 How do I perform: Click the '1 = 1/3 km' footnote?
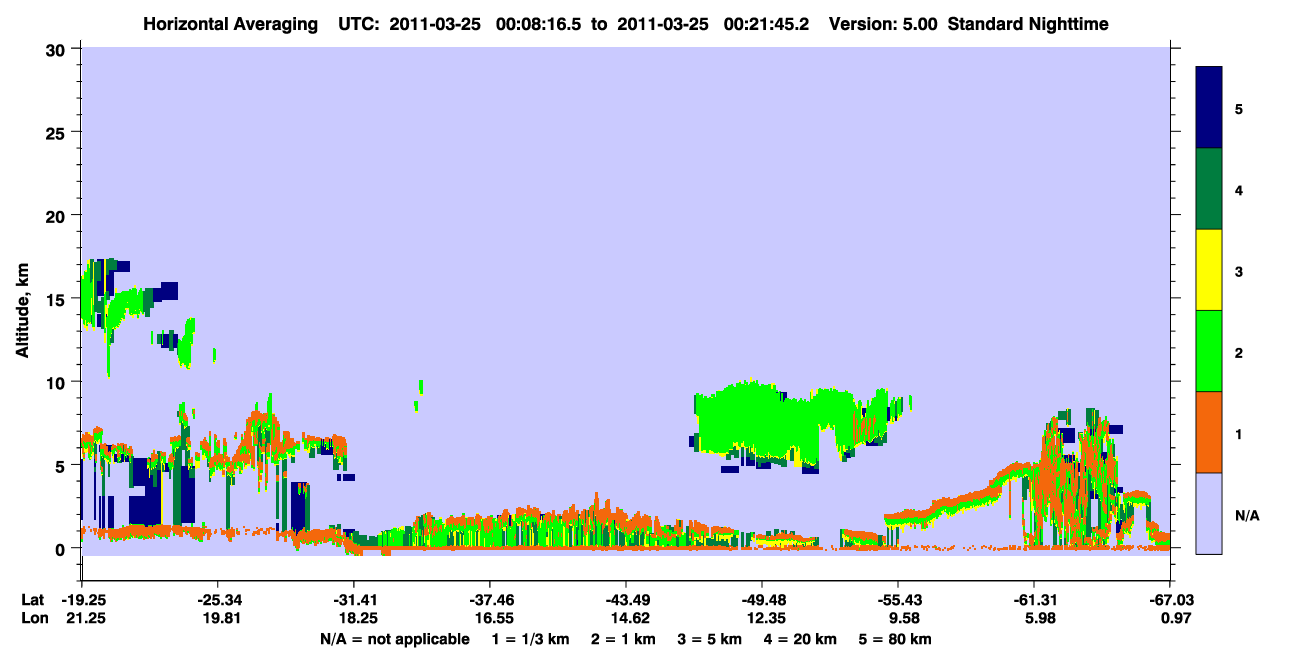point(530,639)
